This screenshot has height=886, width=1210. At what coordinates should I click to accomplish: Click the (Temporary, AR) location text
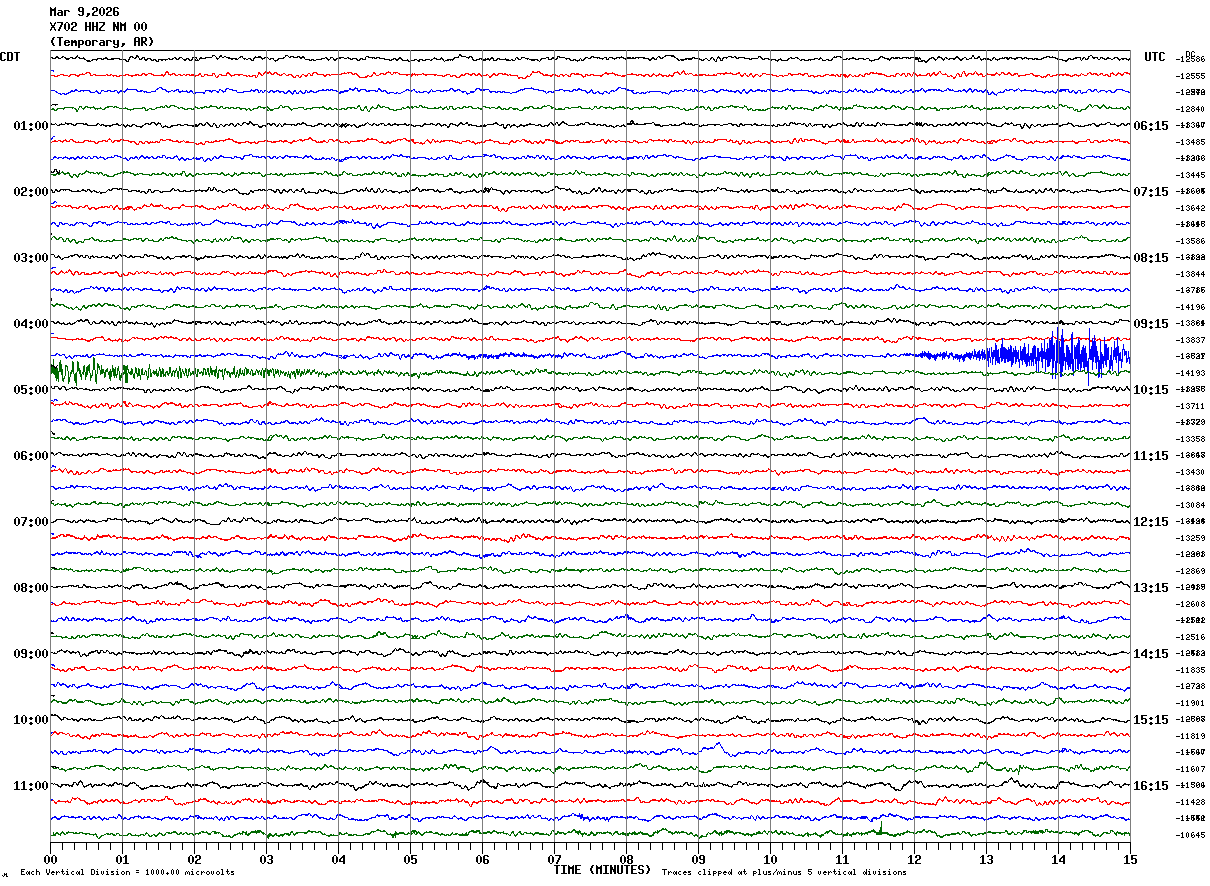pyautogui.click(x=102, y=42)
